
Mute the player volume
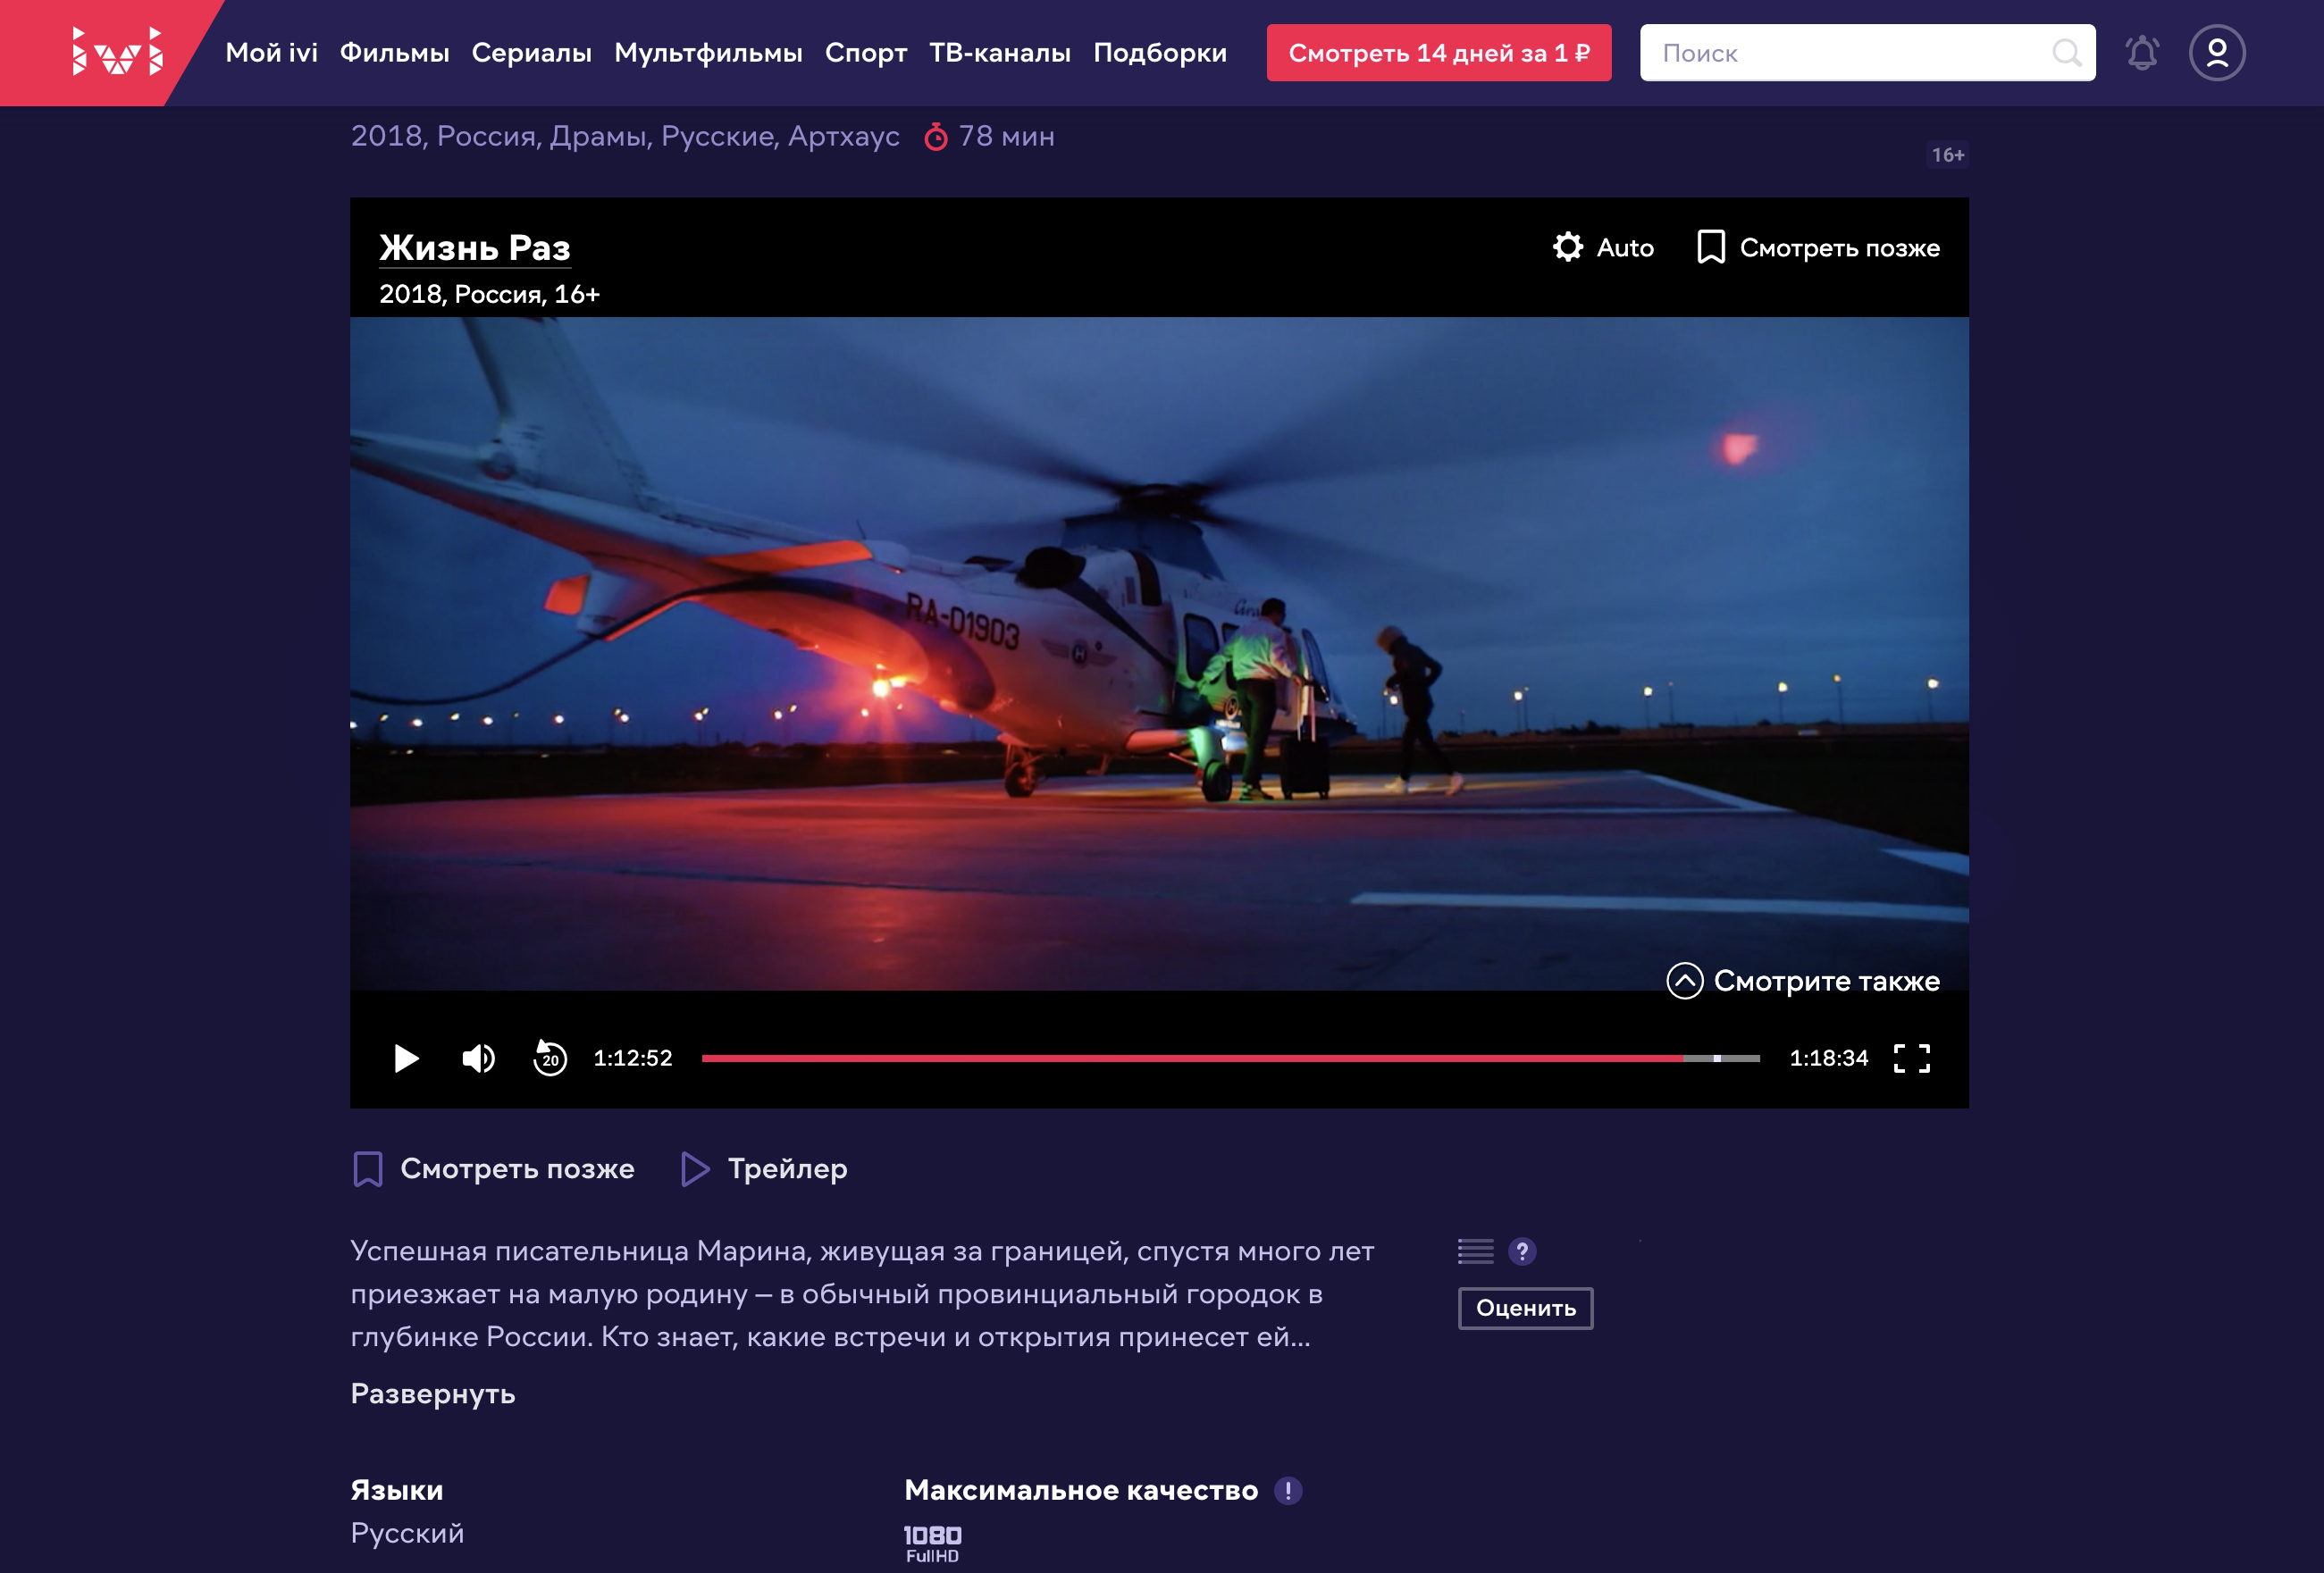pyautogui.click(x=478, y=1058)
